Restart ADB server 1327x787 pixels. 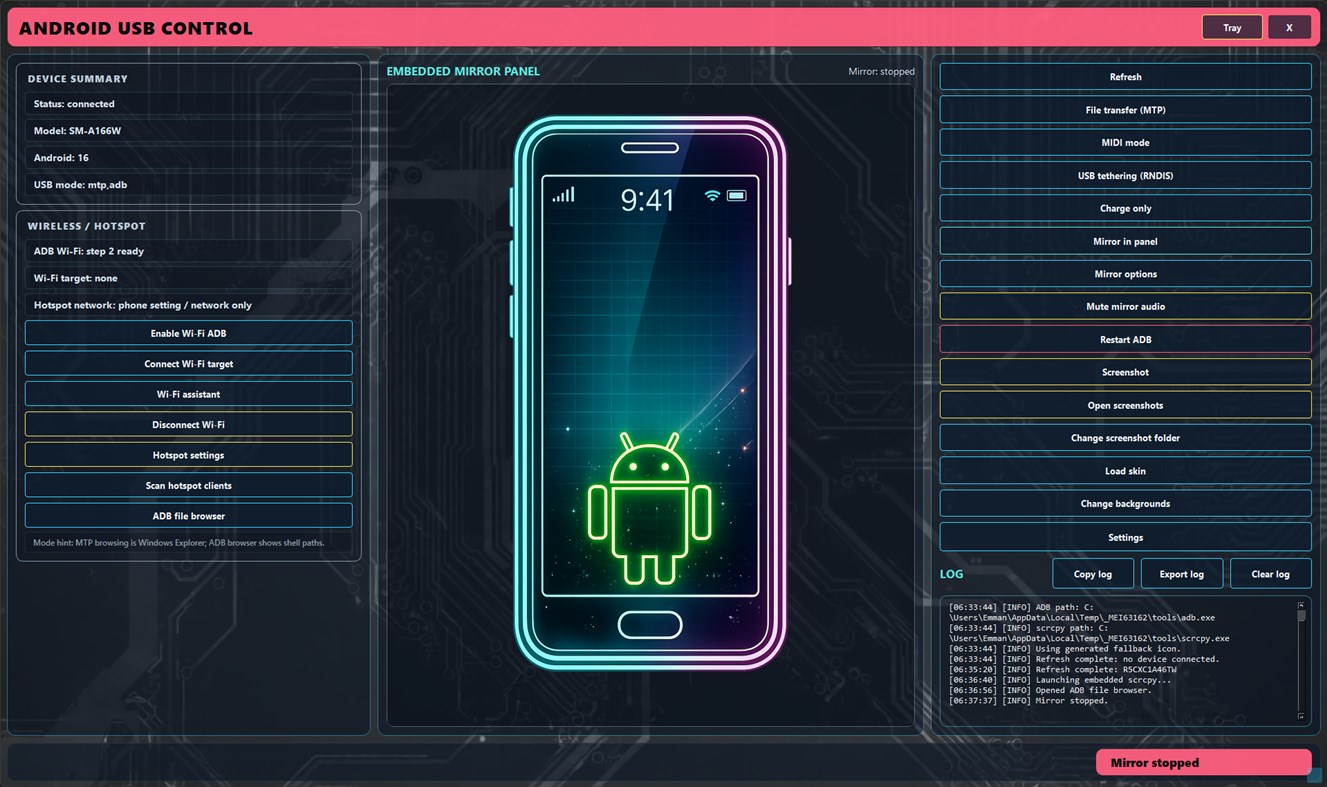(1125, 339)
